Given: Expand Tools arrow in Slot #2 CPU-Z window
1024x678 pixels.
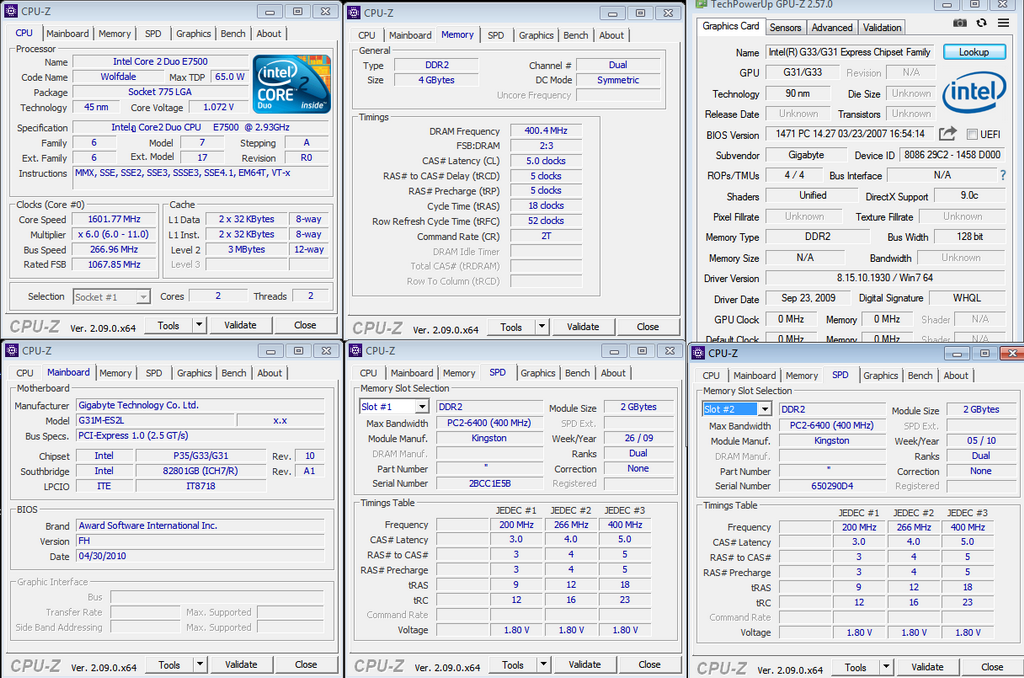Looking at the screenshot, I should click(886, 667).
